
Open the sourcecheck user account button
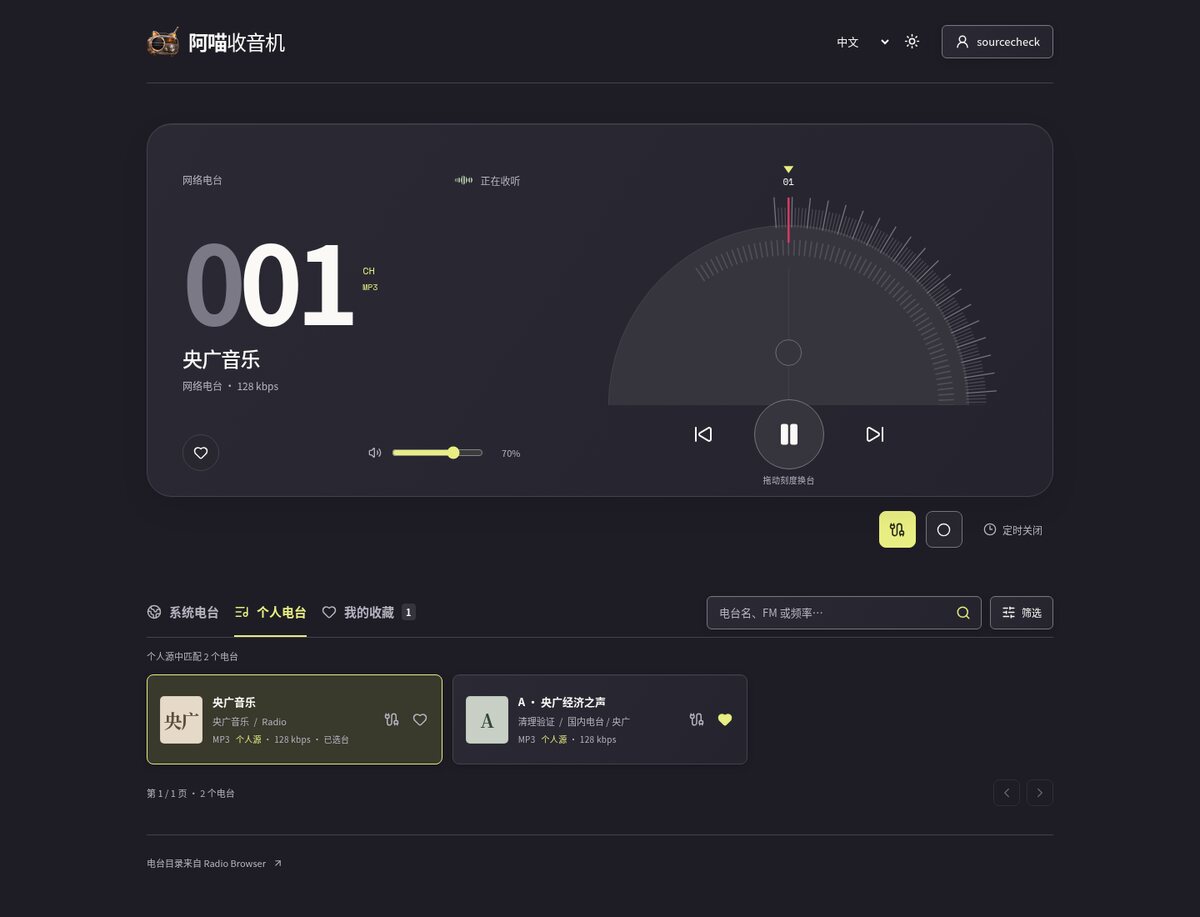pyautogui.click(x=997, y=42)
